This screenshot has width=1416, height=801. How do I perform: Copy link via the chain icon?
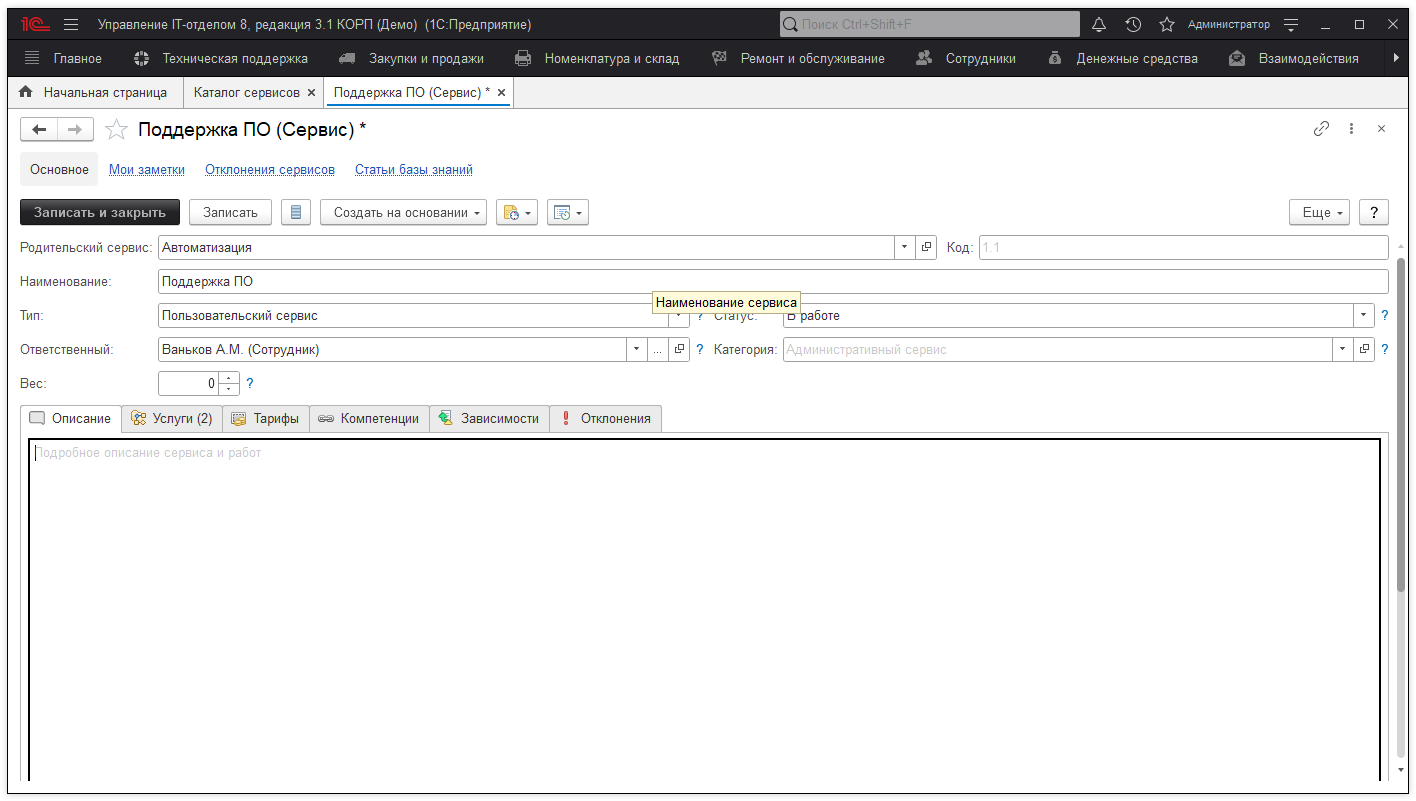[1321, 129]
